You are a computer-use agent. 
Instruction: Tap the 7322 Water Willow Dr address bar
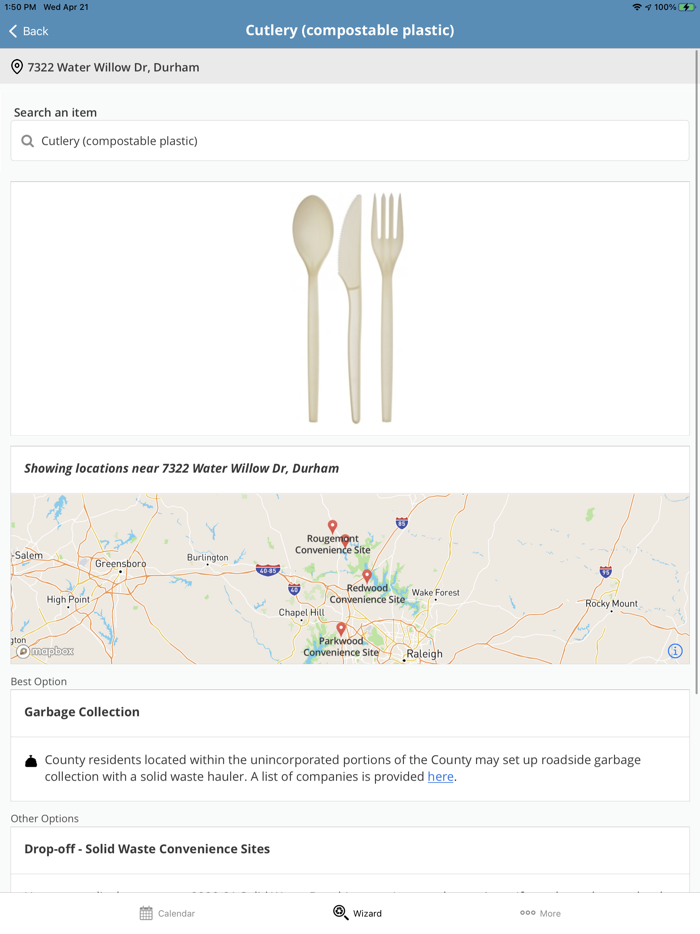(x=350, y=67)
